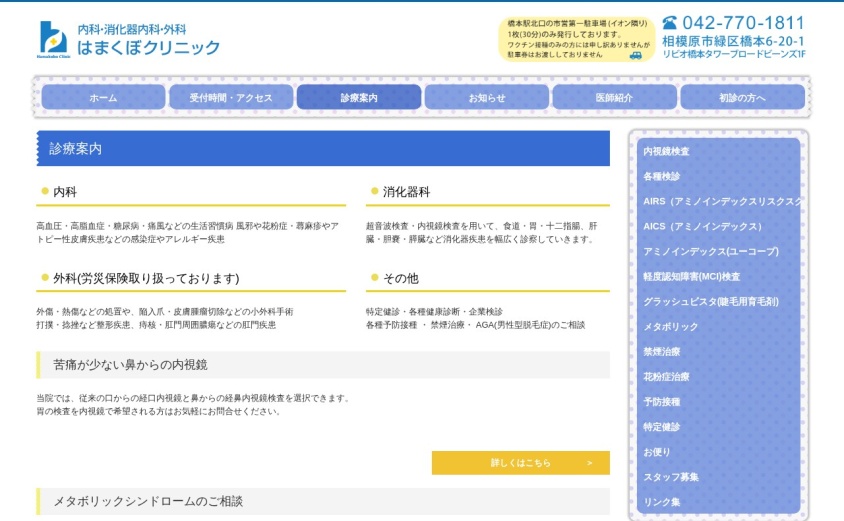Click the 苦痛が少ない鼻からの内視鏡 heading
The height and width of the screenshot is (521, 844).
point(130,365)
